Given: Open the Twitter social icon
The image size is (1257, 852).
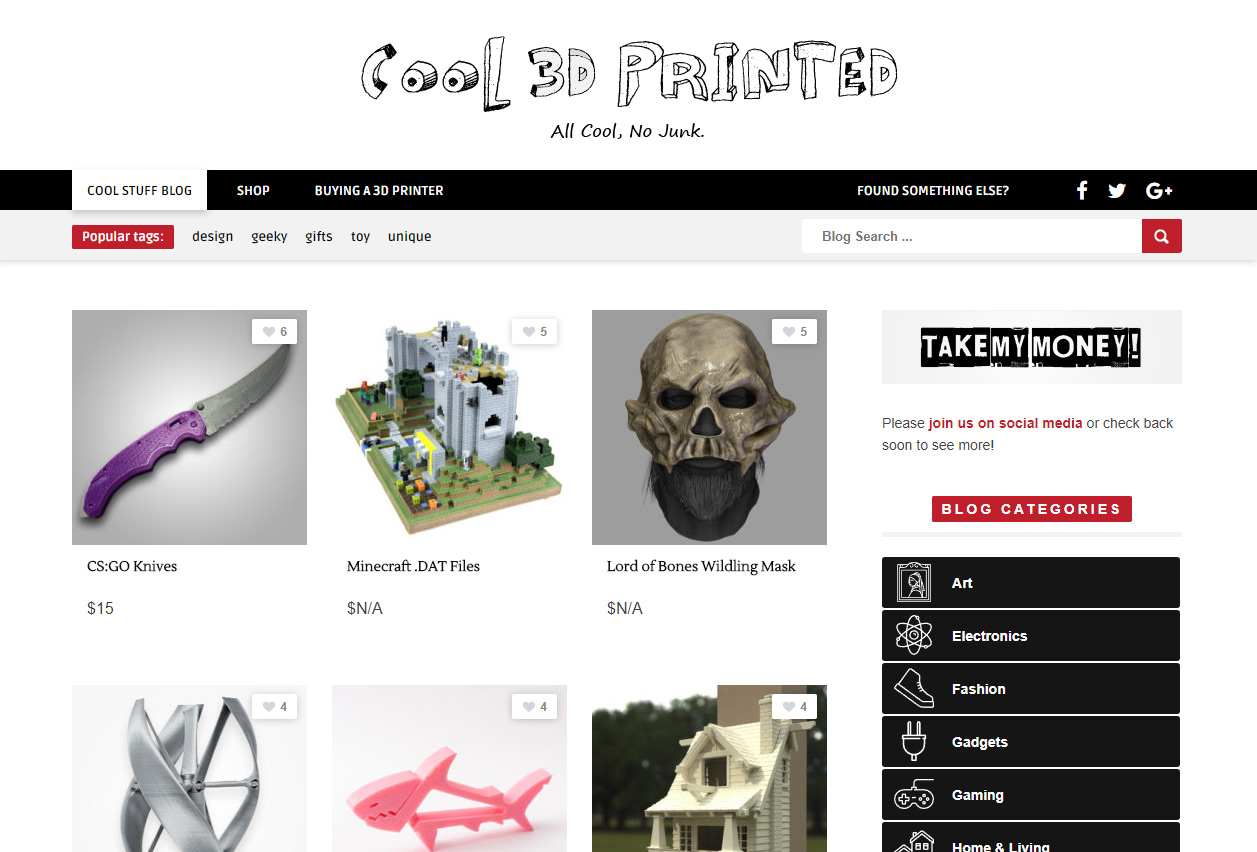Looking at the screenshot, I should [1117, 190].
